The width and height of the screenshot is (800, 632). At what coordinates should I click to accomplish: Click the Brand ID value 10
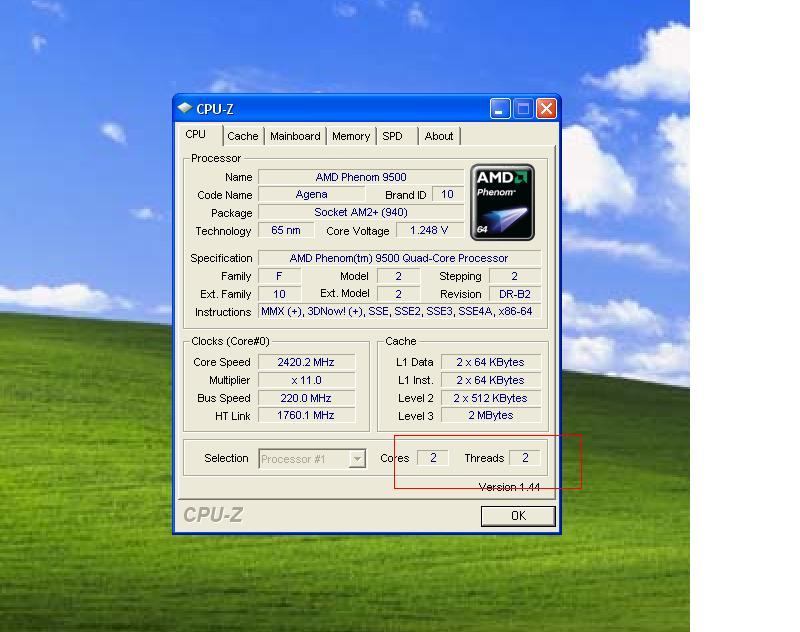point(447,194)
